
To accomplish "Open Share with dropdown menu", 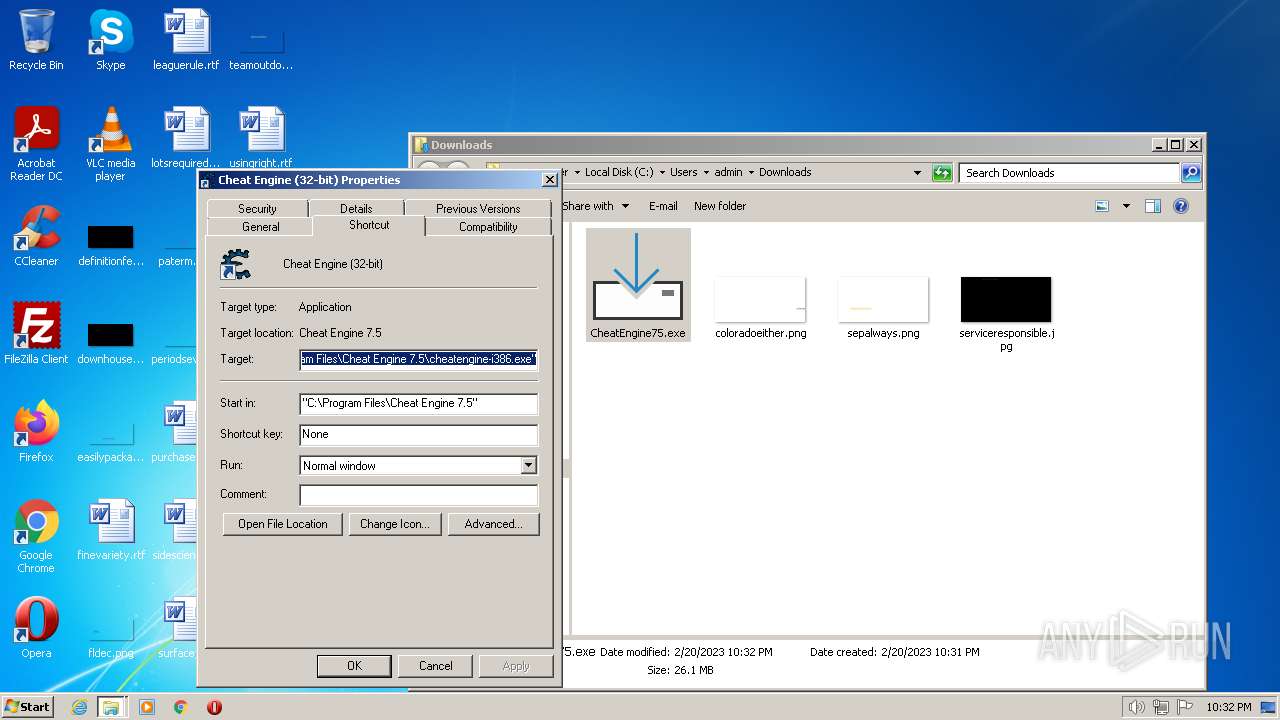I will (x=596, y=206).
